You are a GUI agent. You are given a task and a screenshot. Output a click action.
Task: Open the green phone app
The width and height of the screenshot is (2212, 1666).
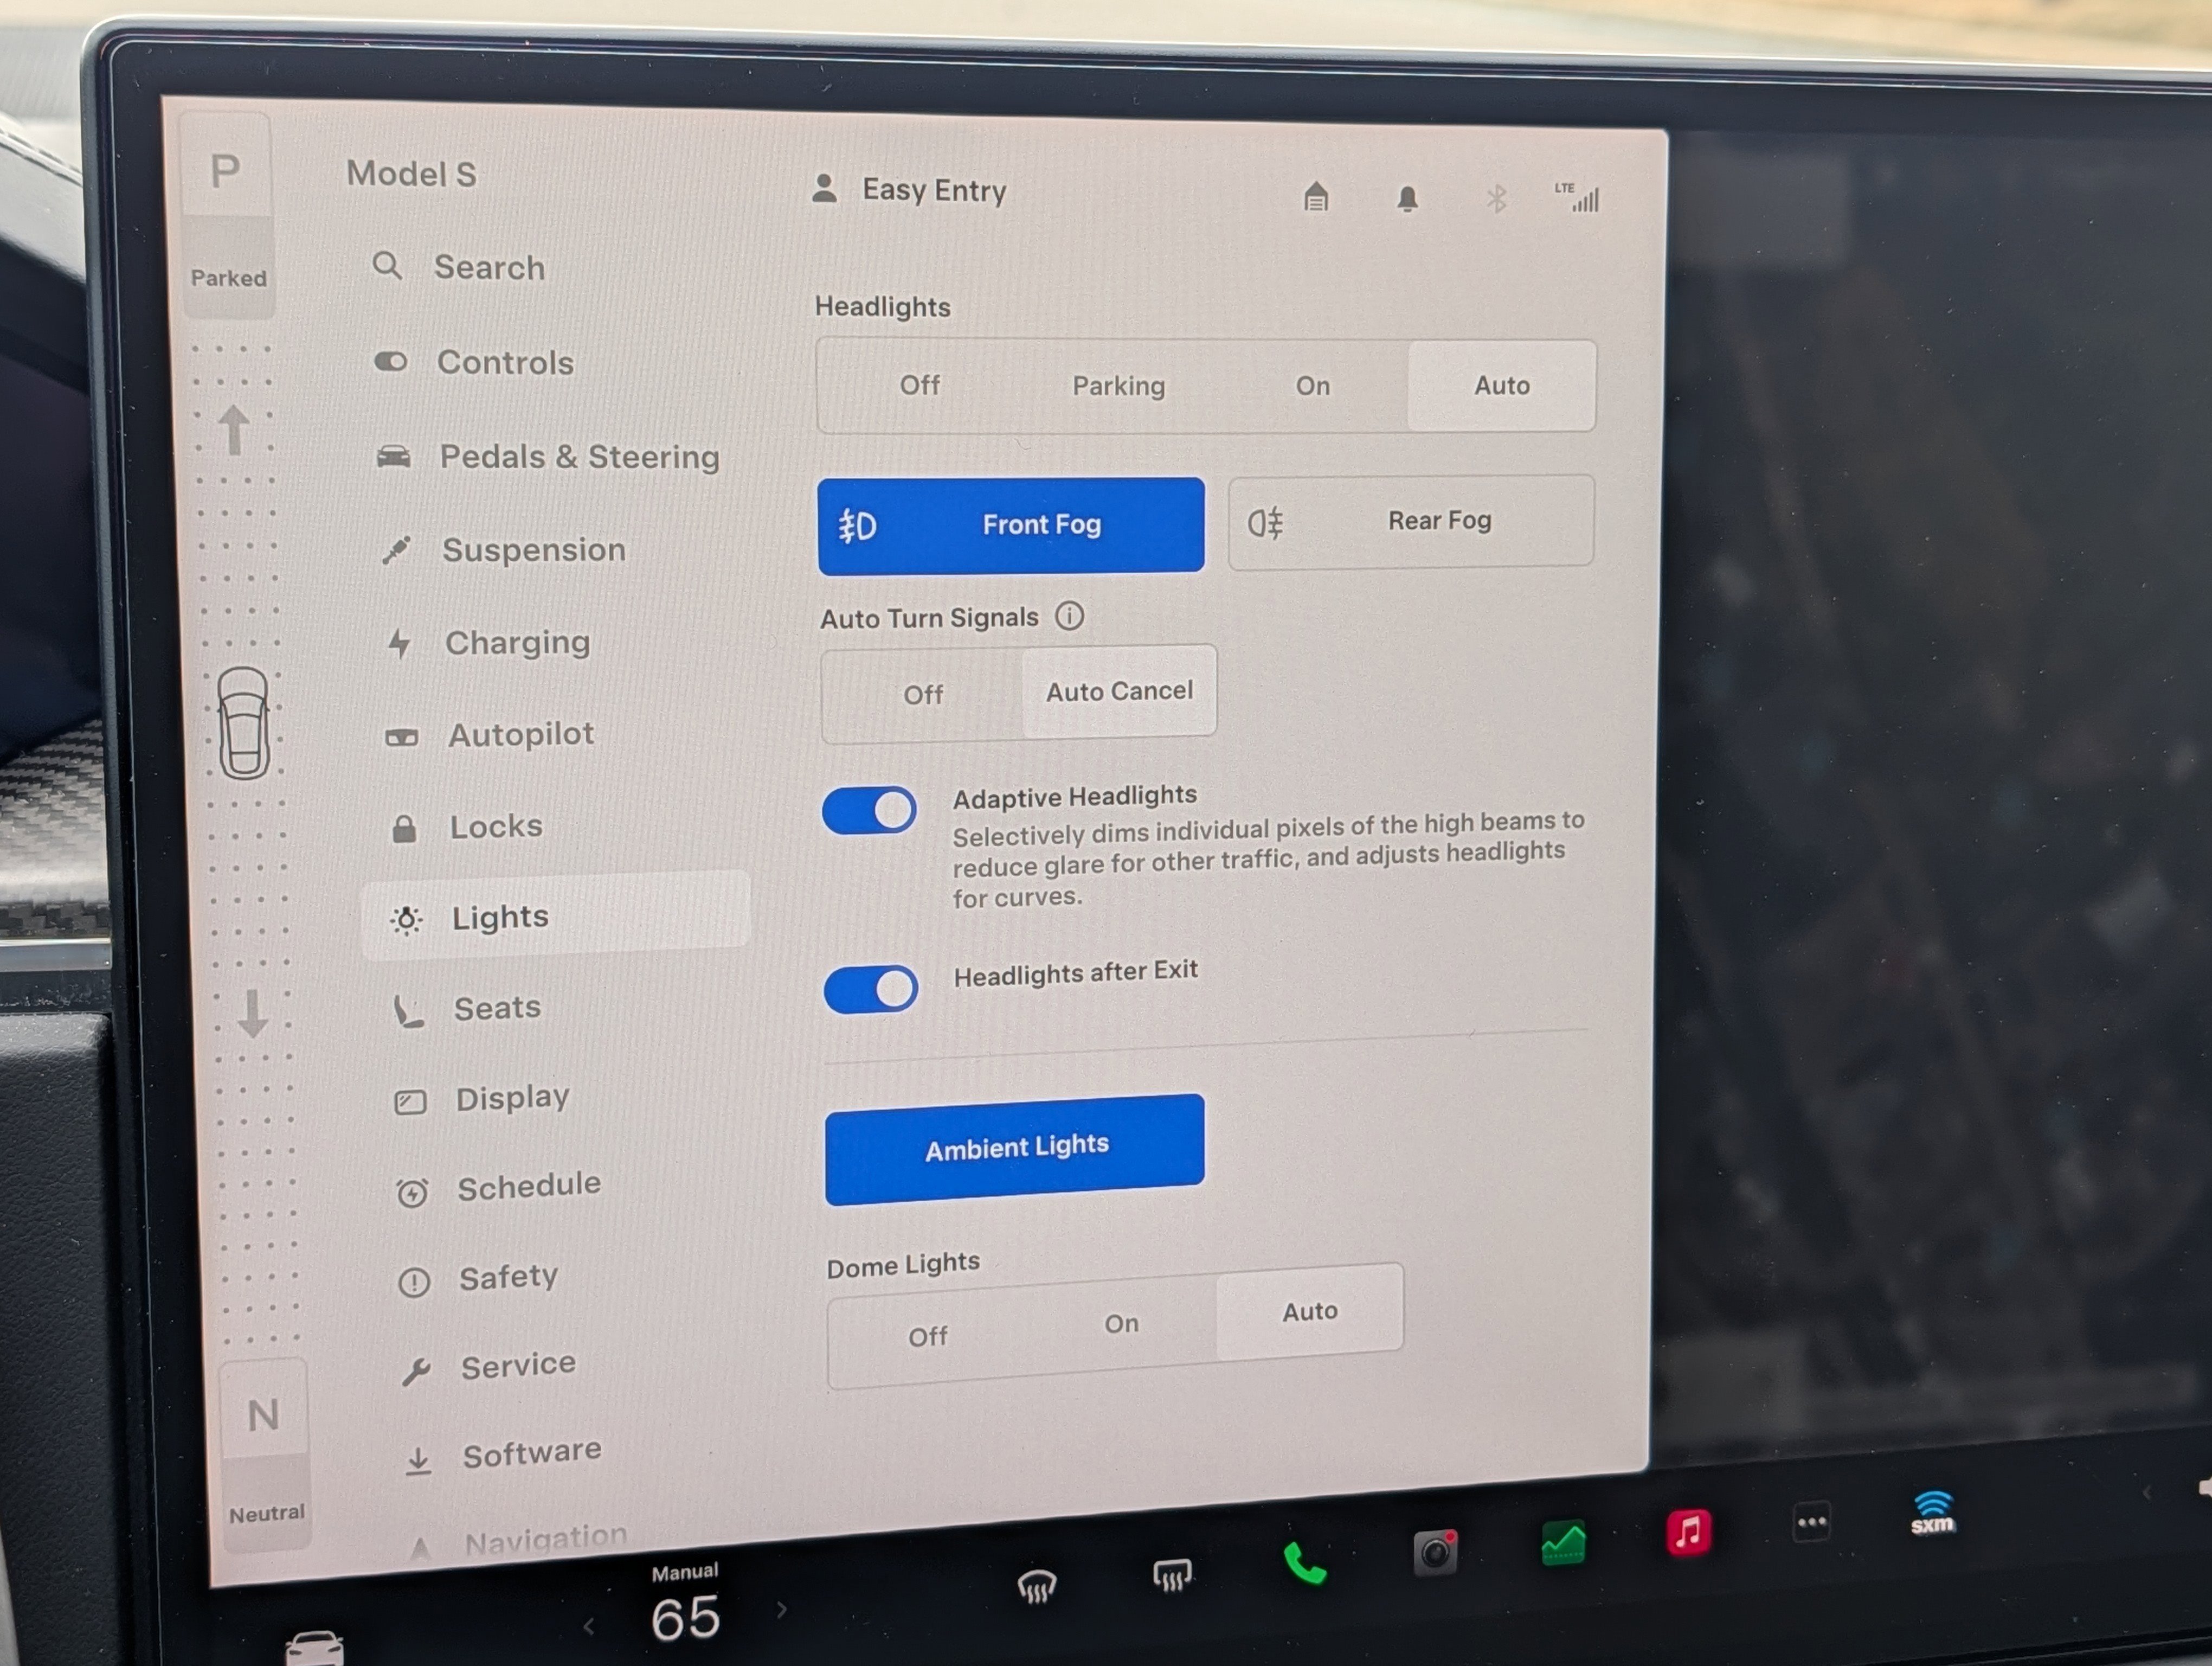pos(1304,1562)
